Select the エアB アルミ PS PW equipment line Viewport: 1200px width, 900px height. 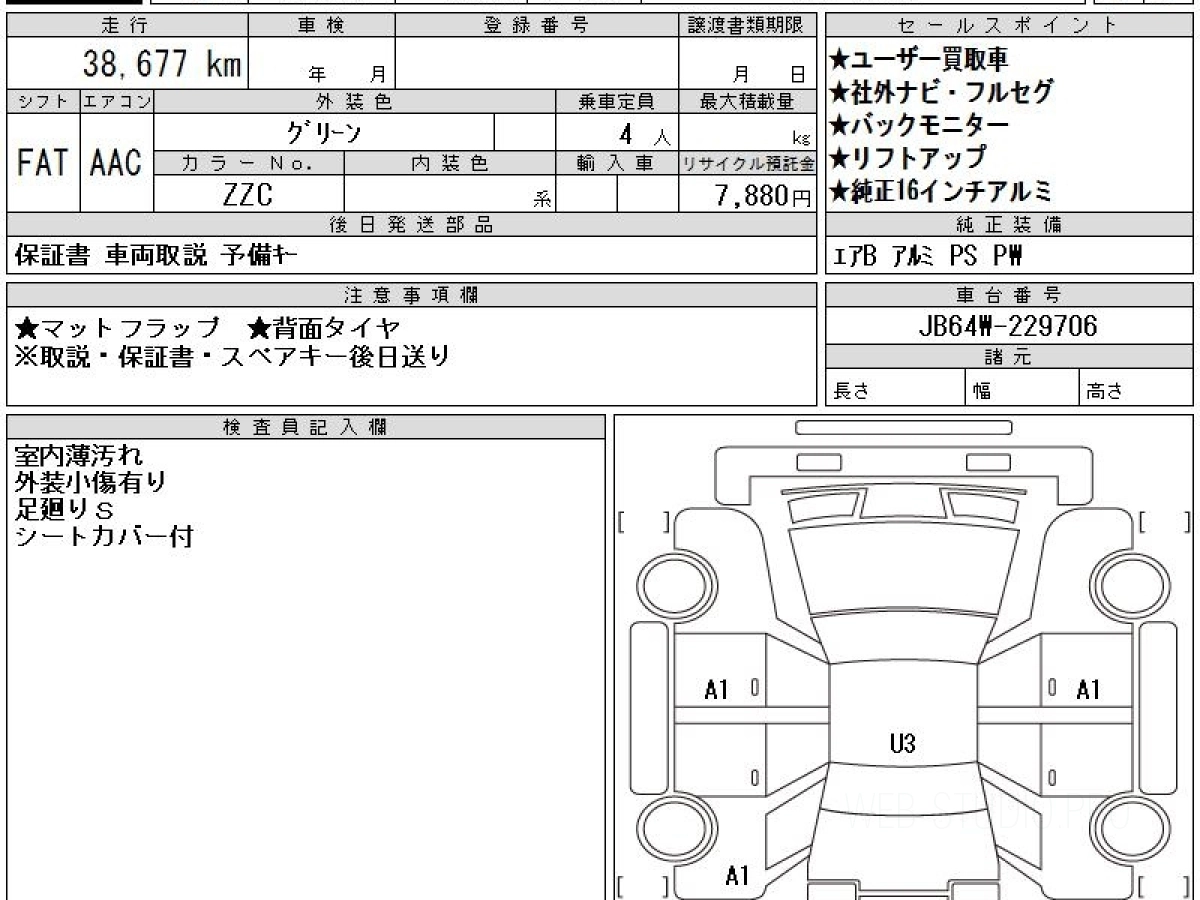pos(929,256)
